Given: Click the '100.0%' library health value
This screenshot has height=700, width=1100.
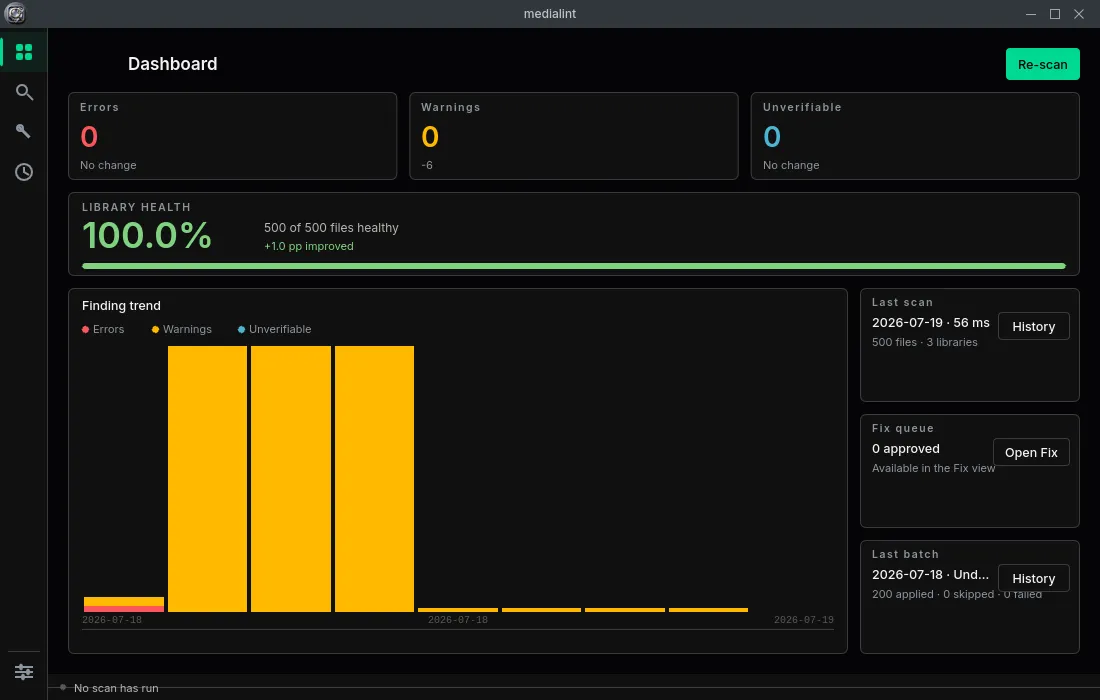Looking at the screenshot, I should 147,235.
